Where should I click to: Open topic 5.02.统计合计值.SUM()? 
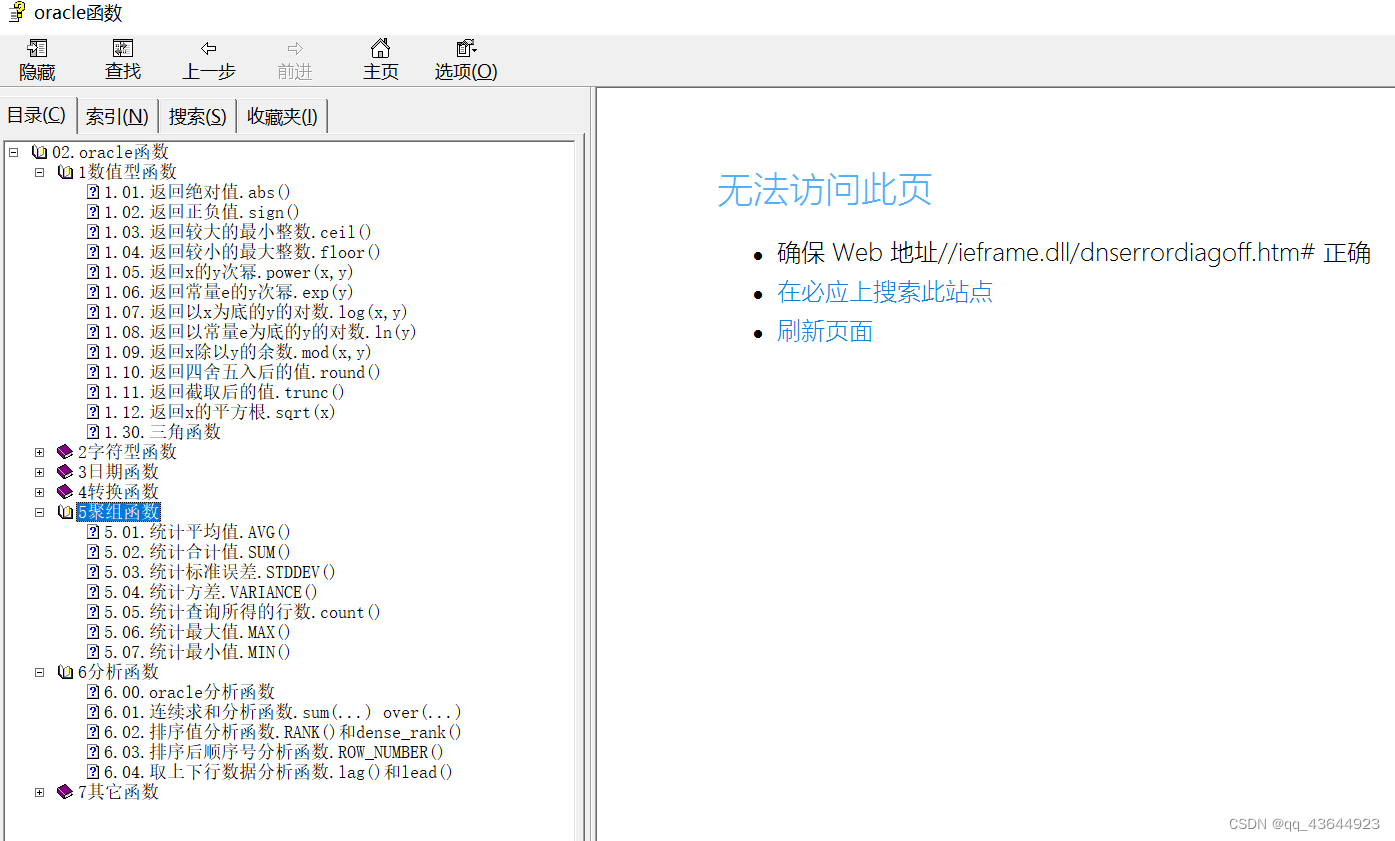pyautogui.click(x=197, y=552)
